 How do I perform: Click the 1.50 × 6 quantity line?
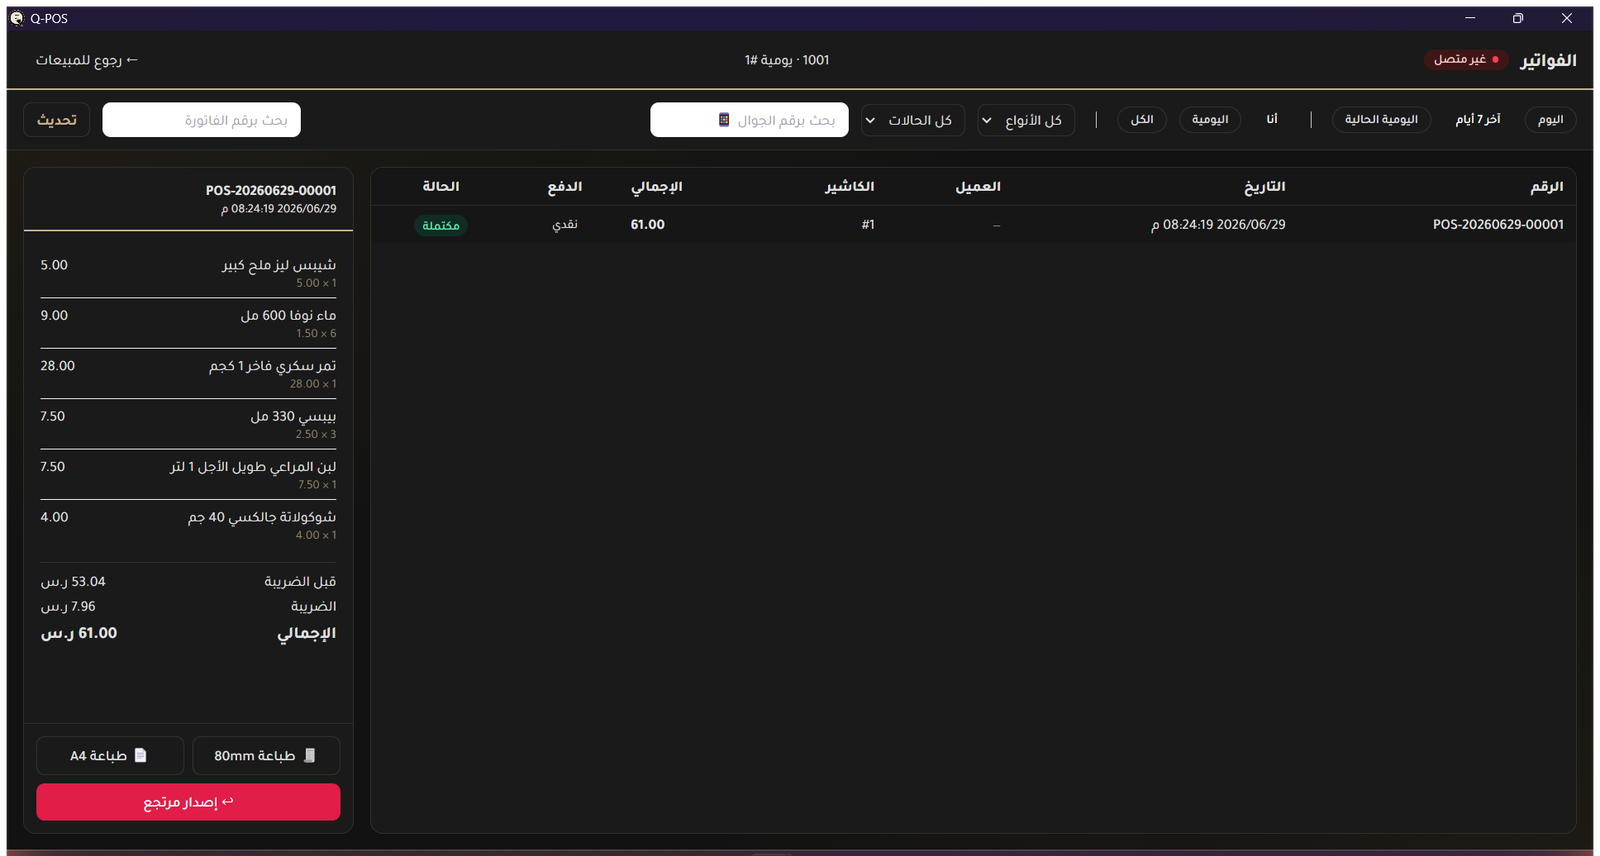pyautogui.click(x=316, y=334)
